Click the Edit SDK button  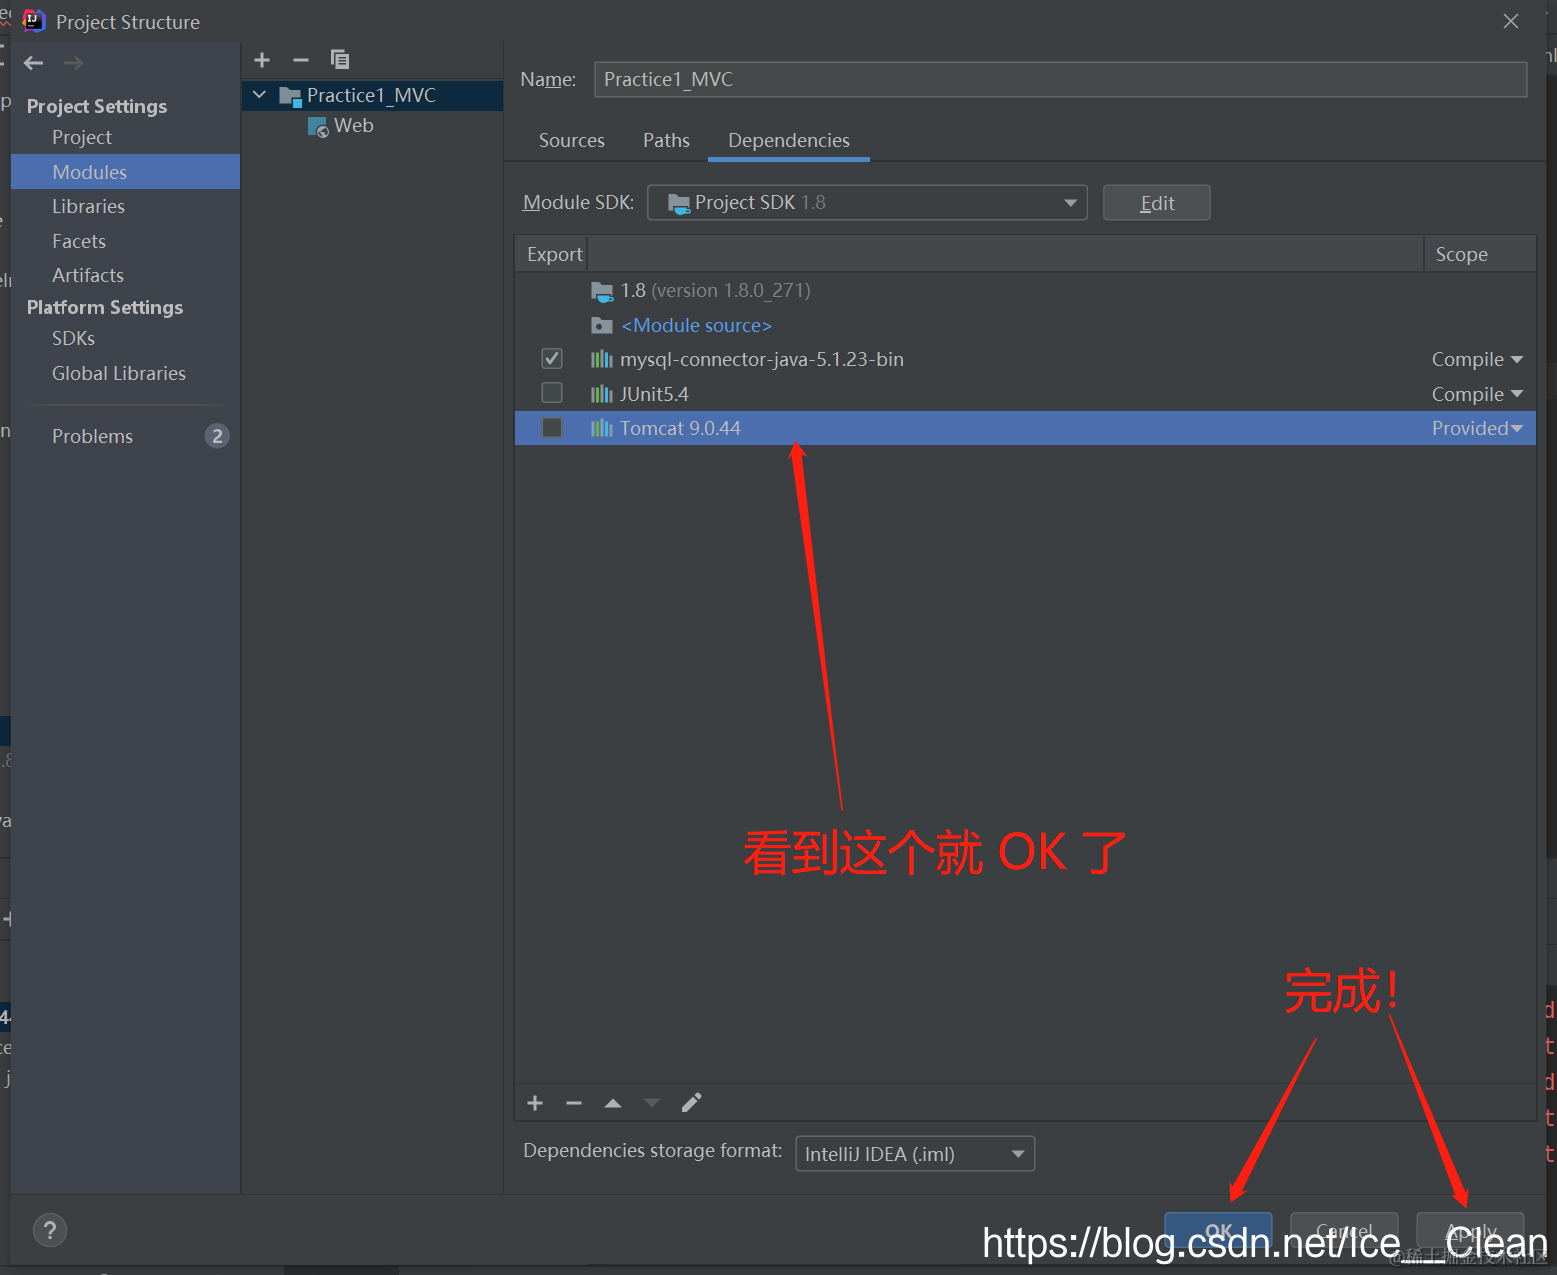point(1157,203)
